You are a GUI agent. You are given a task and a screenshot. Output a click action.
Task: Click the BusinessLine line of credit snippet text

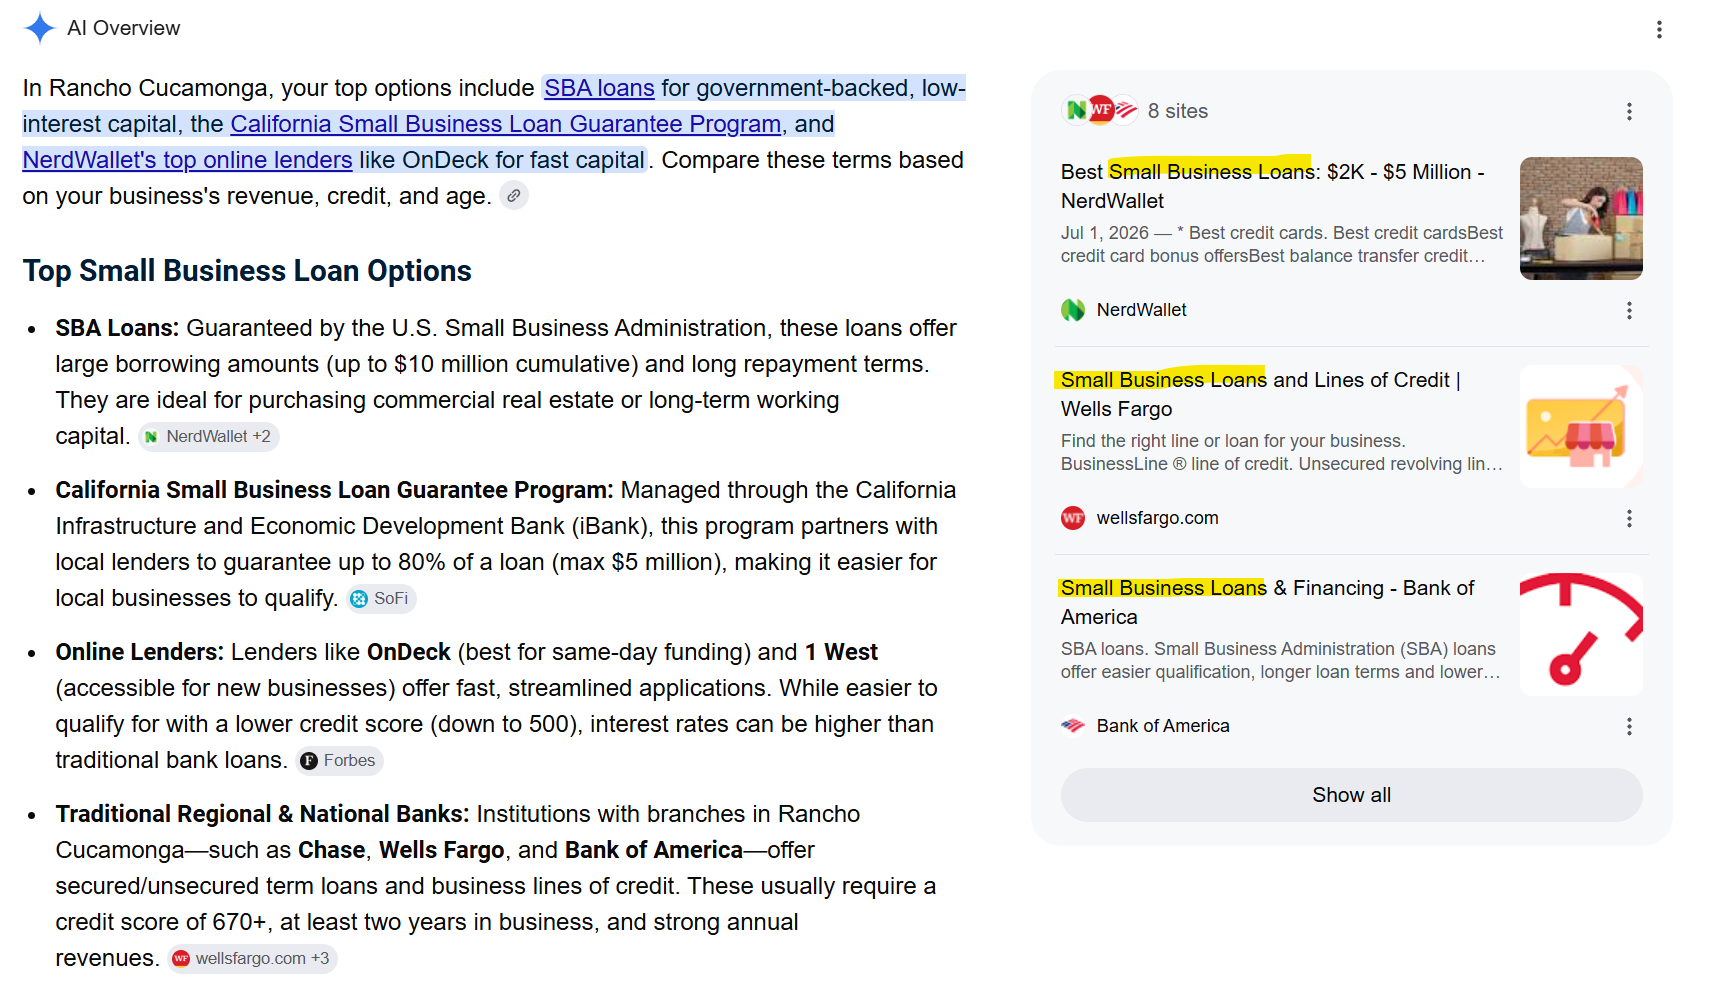pos(1282,452)
